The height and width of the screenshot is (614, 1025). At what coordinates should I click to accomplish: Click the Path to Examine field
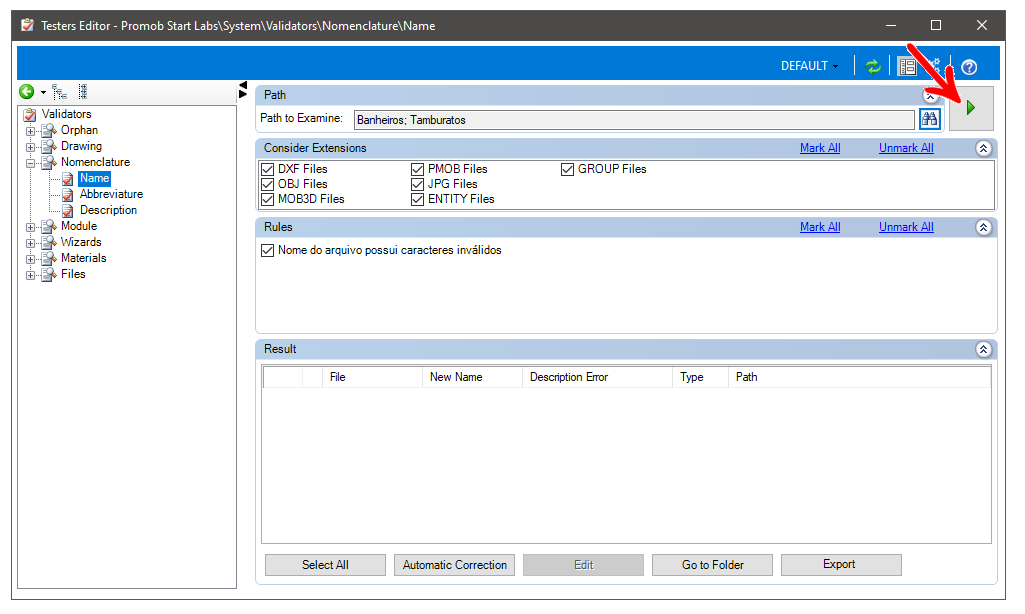click(x=634, y=120)
